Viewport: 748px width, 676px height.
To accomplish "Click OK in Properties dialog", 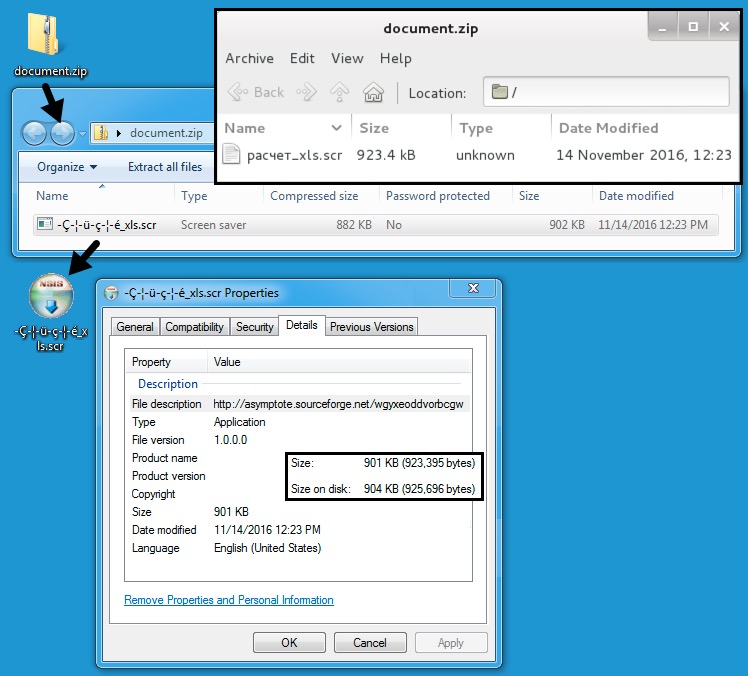I will pos(289,643).
